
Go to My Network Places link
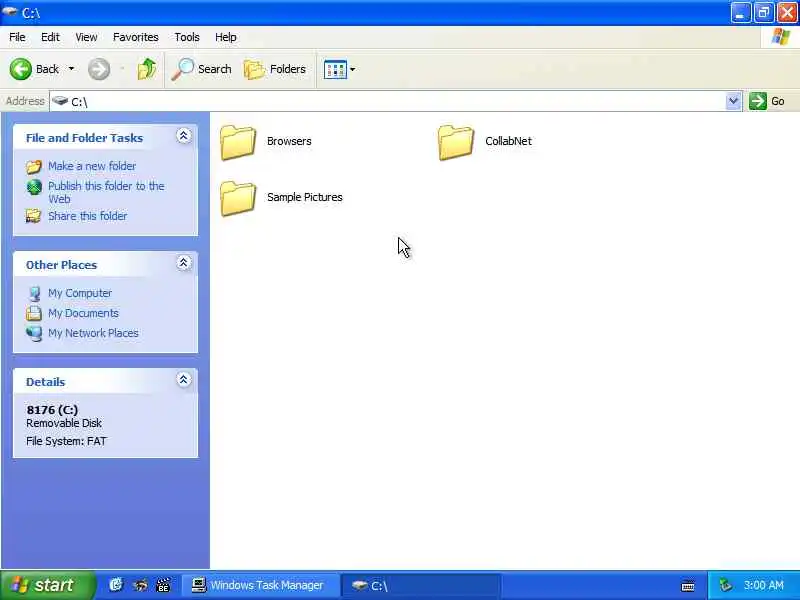click(x=93, y=333)
